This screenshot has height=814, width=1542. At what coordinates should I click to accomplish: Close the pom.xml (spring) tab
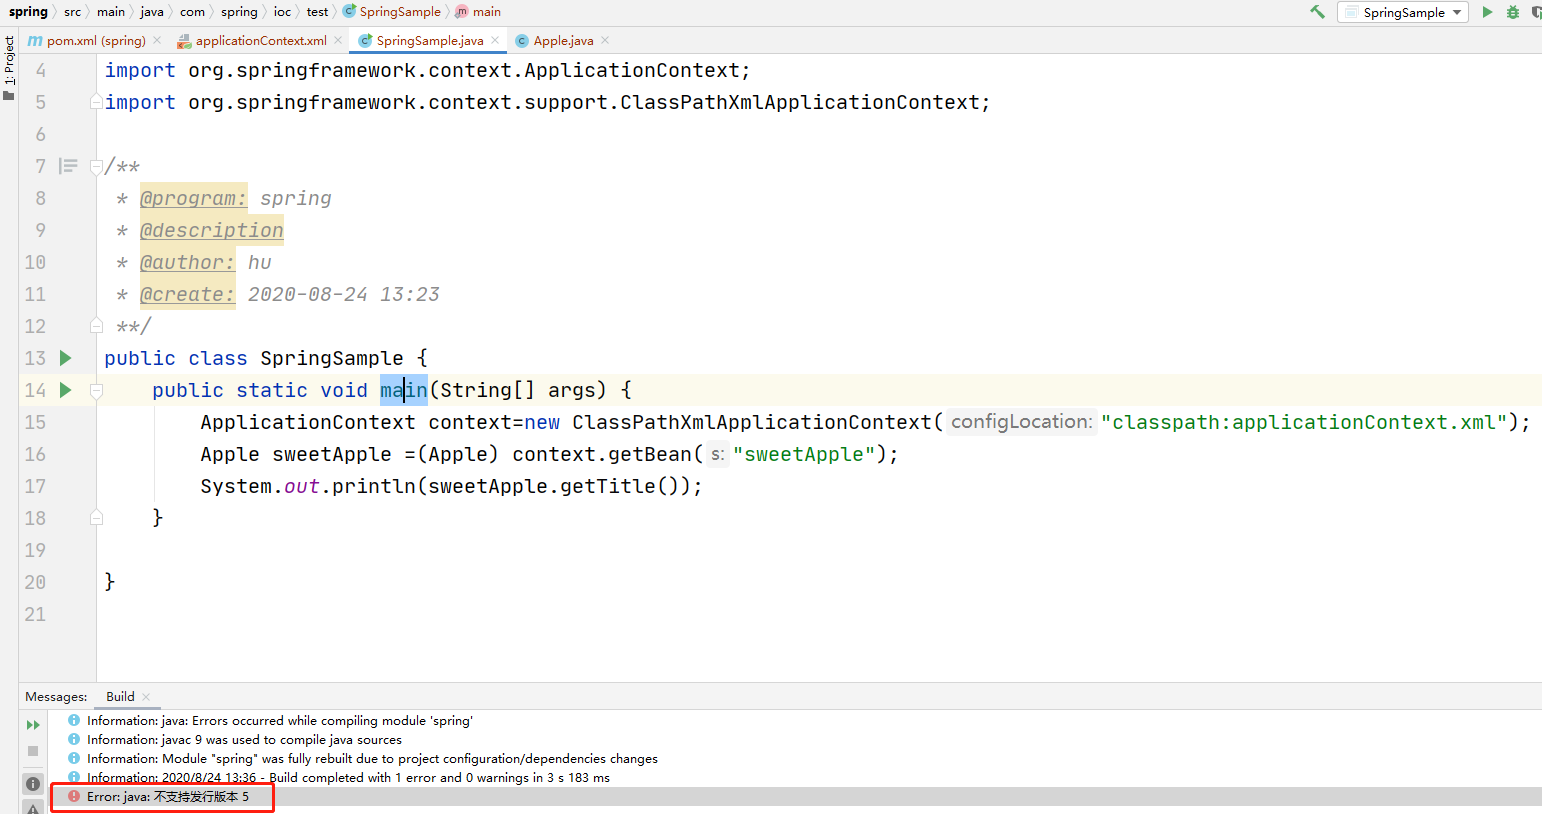coord(157,41)
